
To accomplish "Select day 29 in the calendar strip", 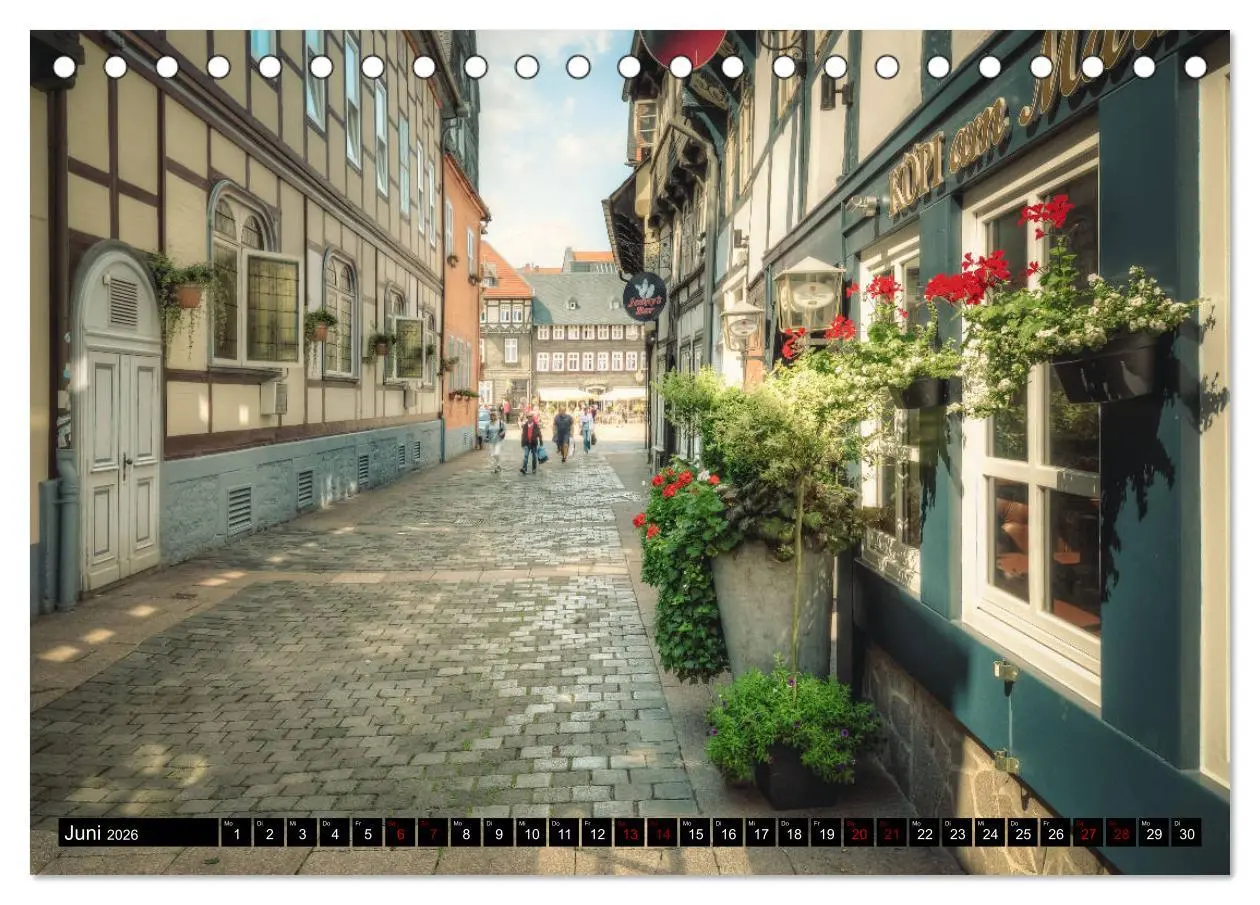I will 1154,833.
